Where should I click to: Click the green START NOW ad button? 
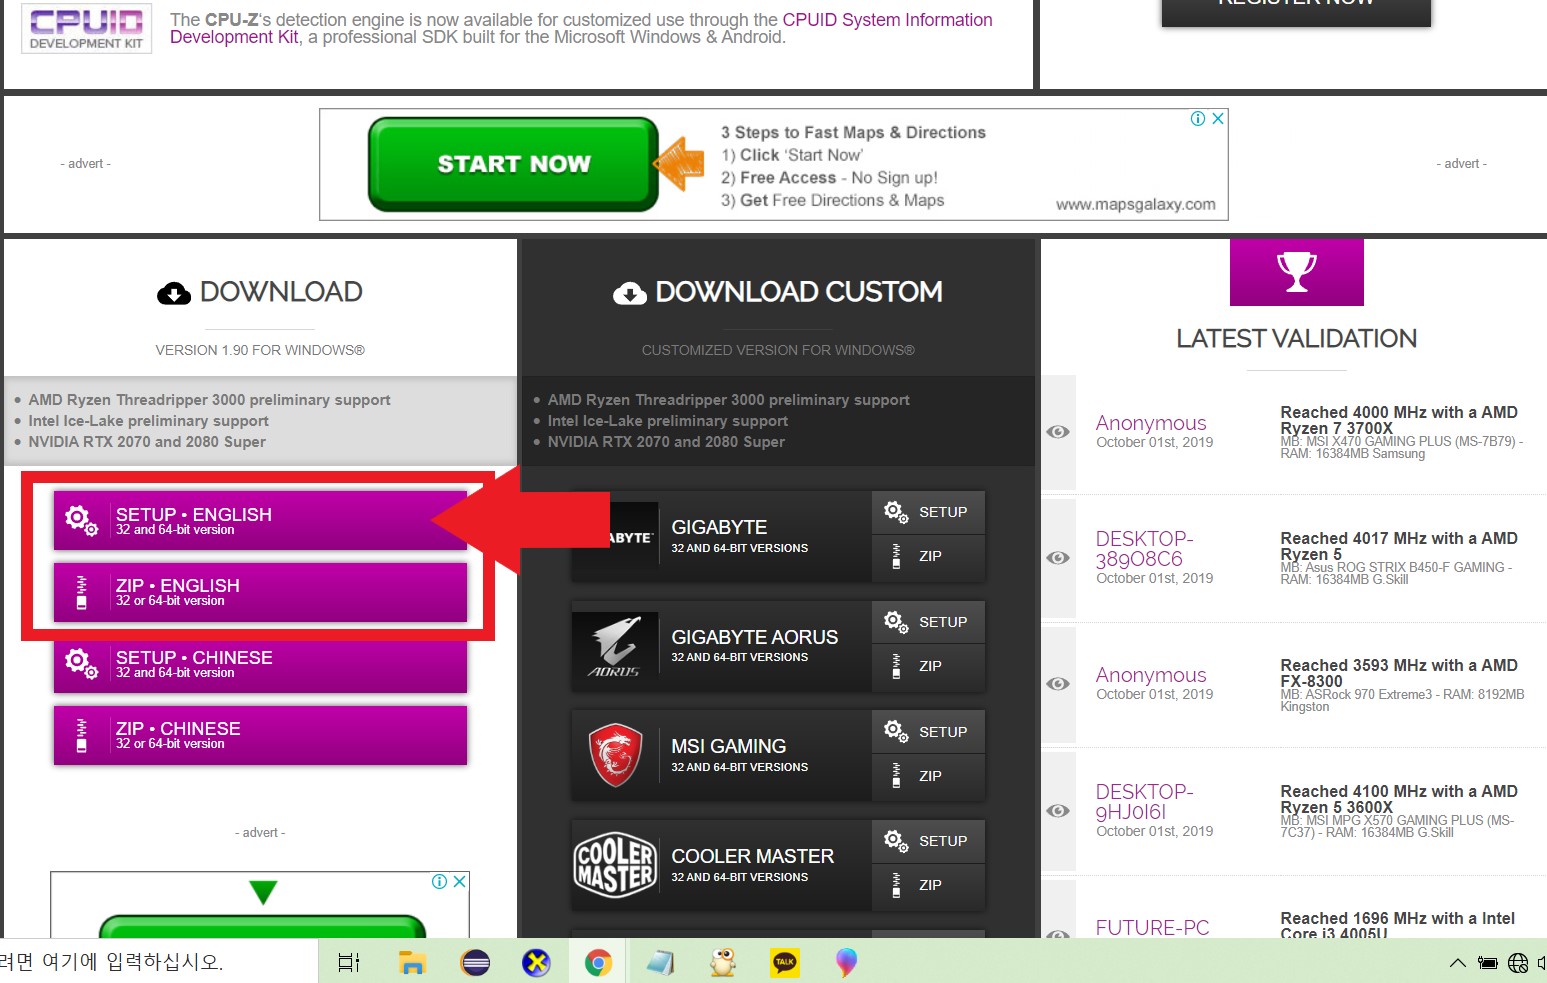point(514,164)
